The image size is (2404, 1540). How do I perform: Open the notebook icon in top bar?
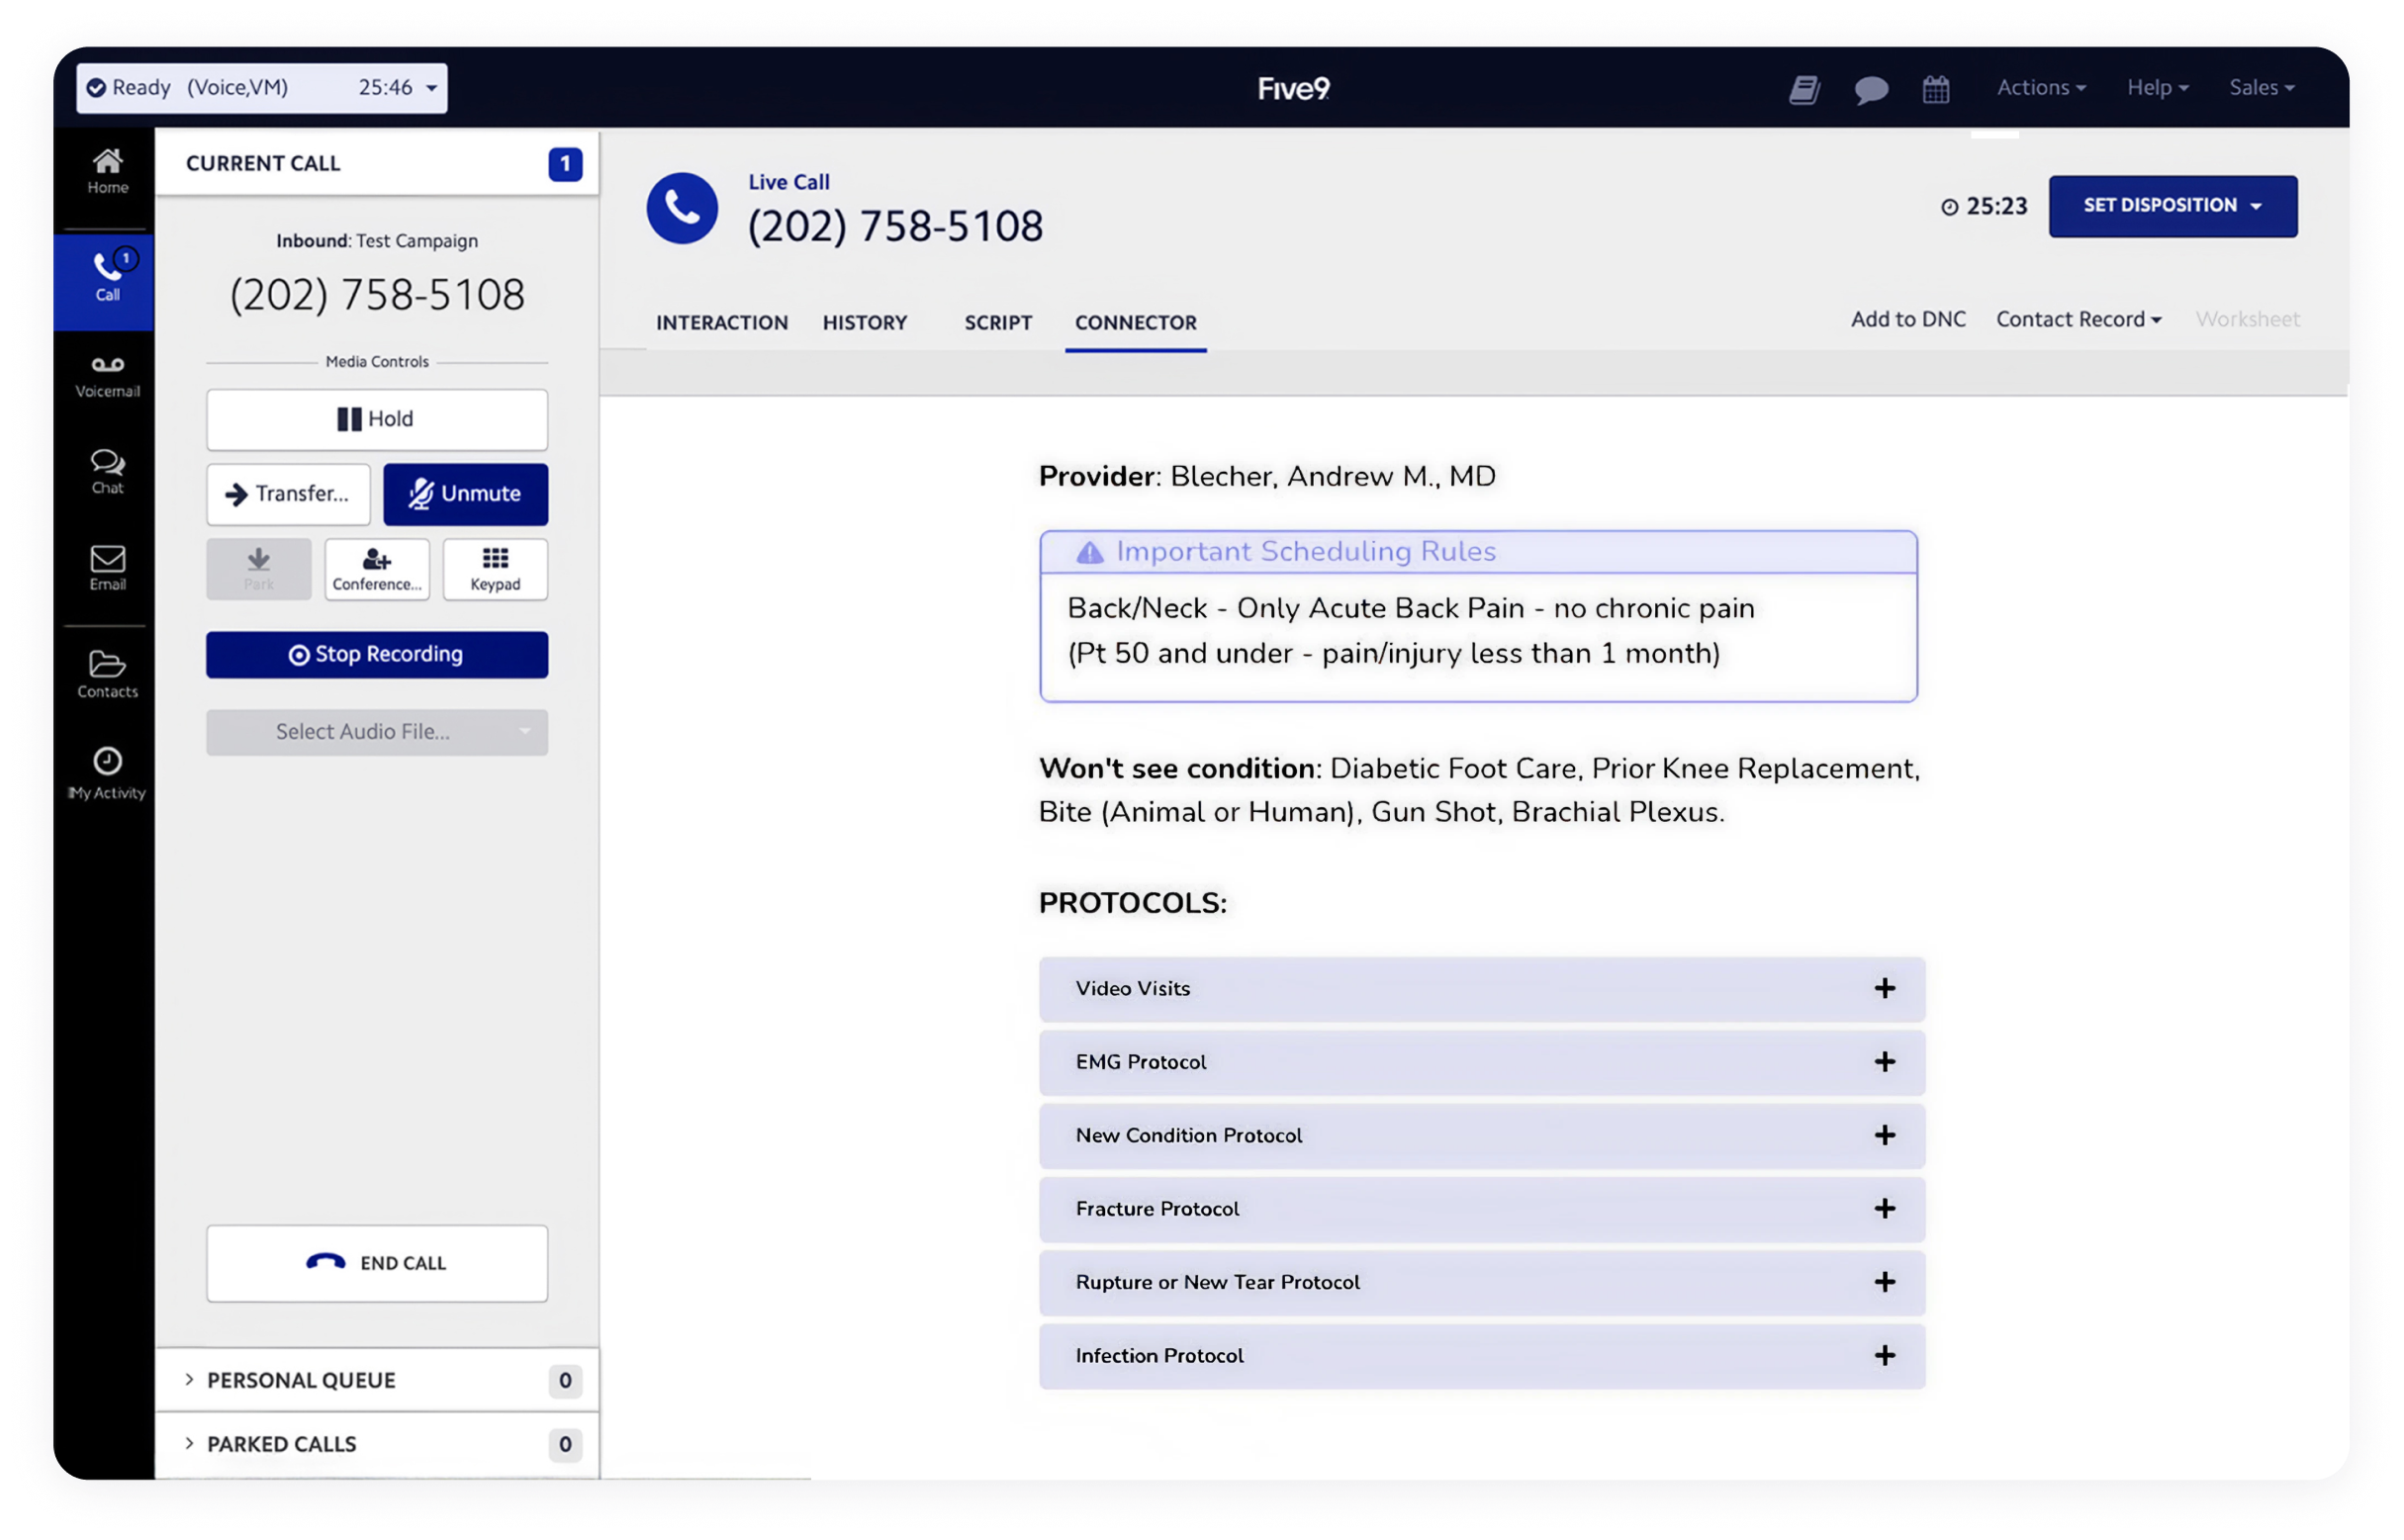tap(1804, 89)
